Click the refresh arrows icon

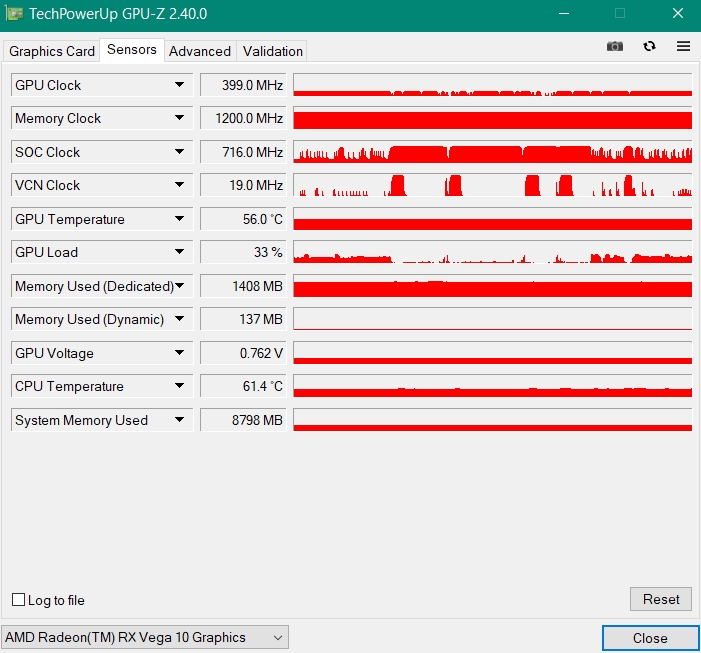pyautogui.click(x=649, y=46)
